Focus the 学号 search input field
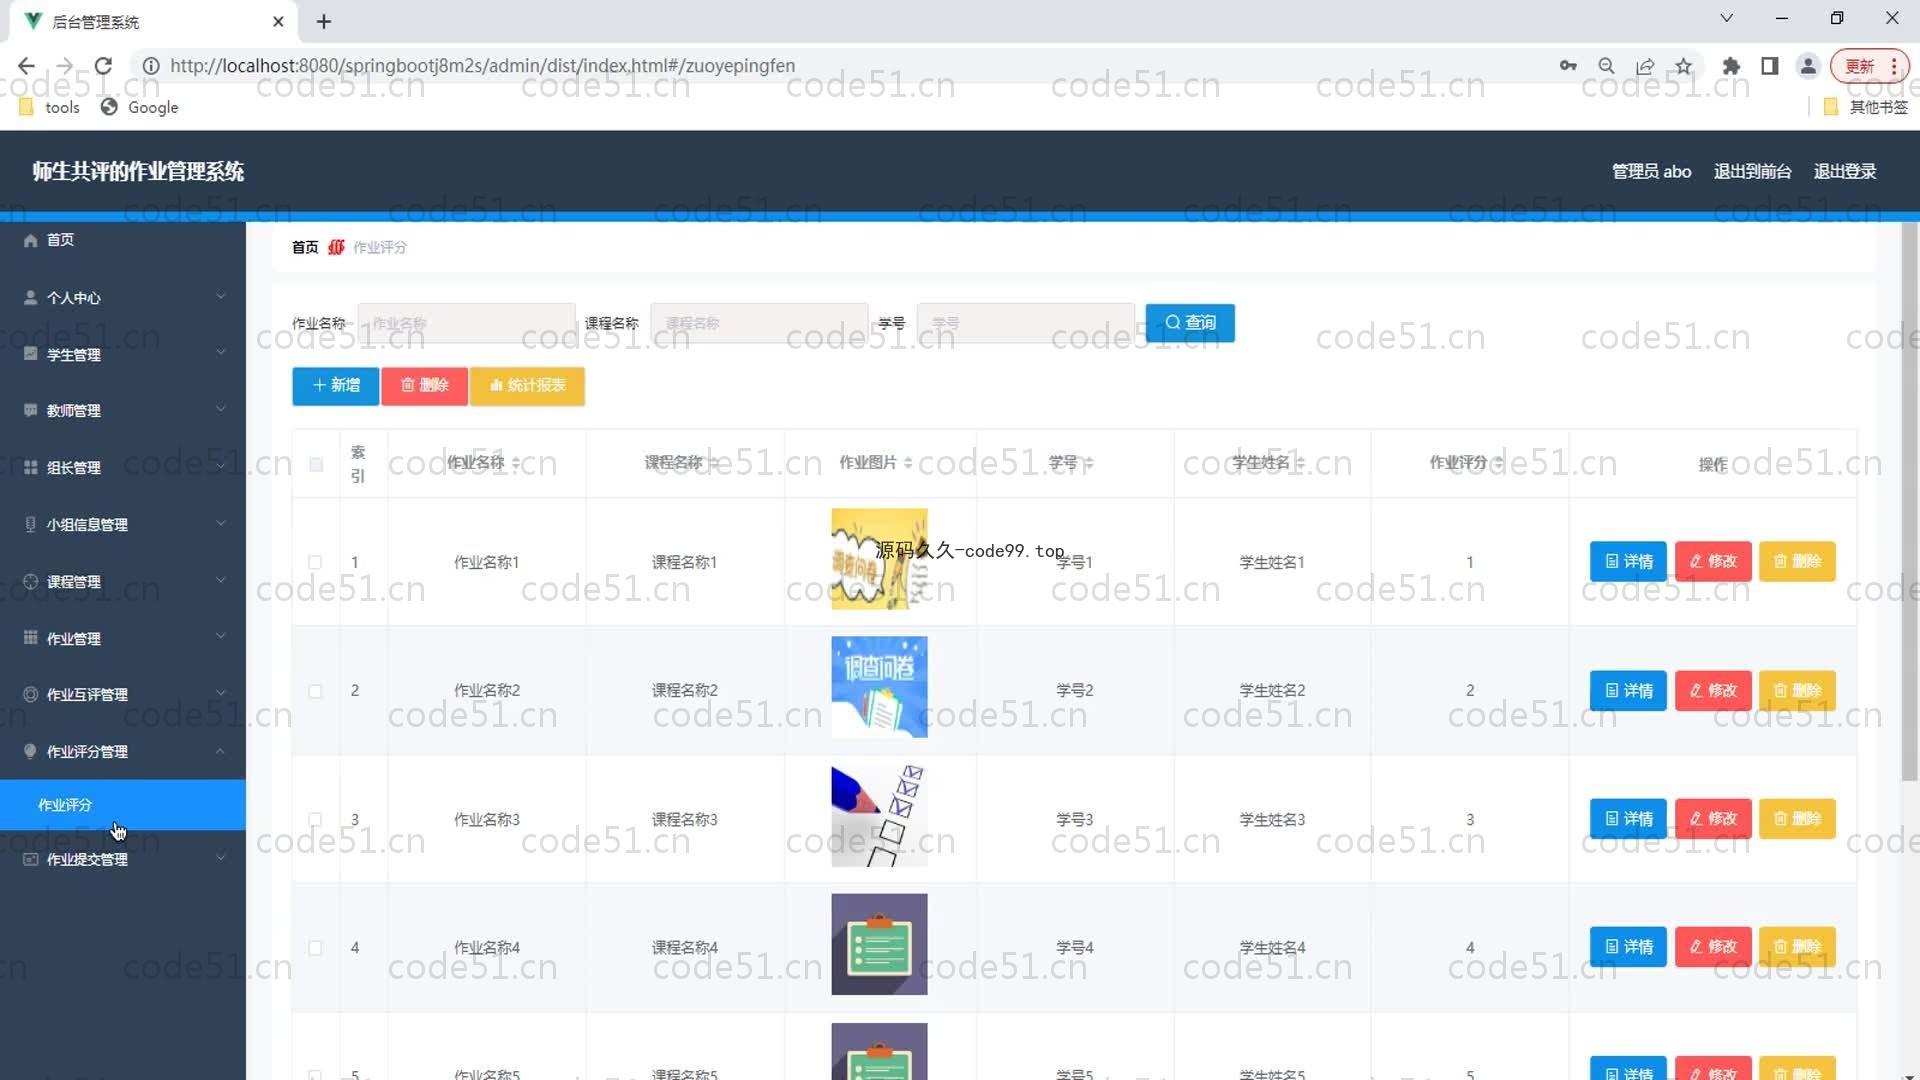Screen dimensions: 1920x1080 pos(1026,323)
